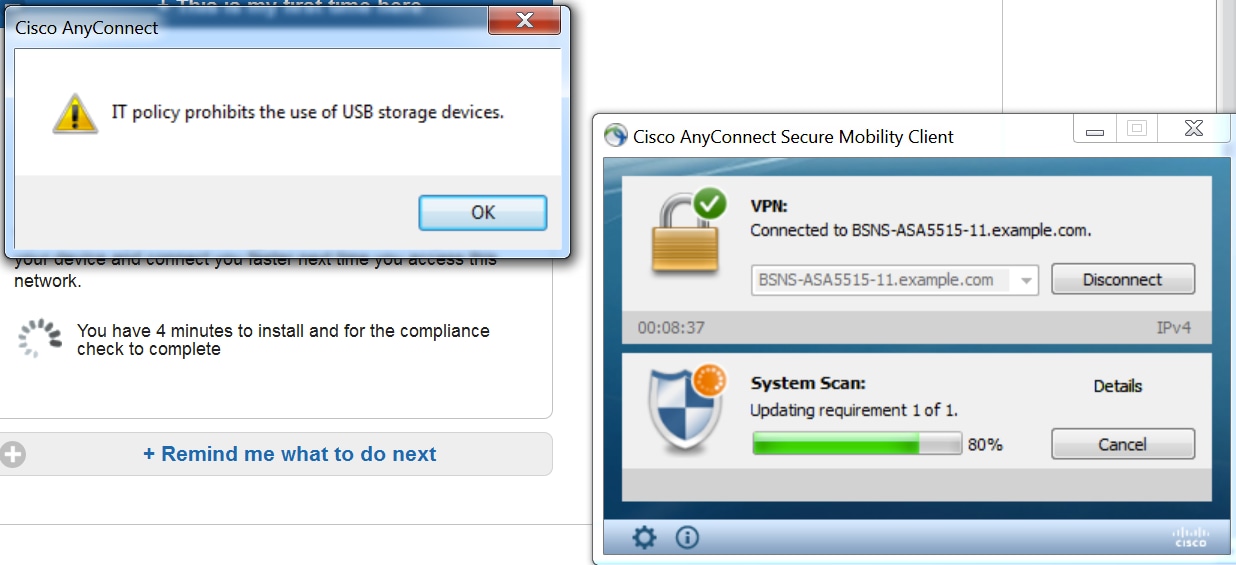Close the Cisco AnyConnect warning dialog
The image size is (1236, 565).
pyautogui.click(x=522, y=22)
